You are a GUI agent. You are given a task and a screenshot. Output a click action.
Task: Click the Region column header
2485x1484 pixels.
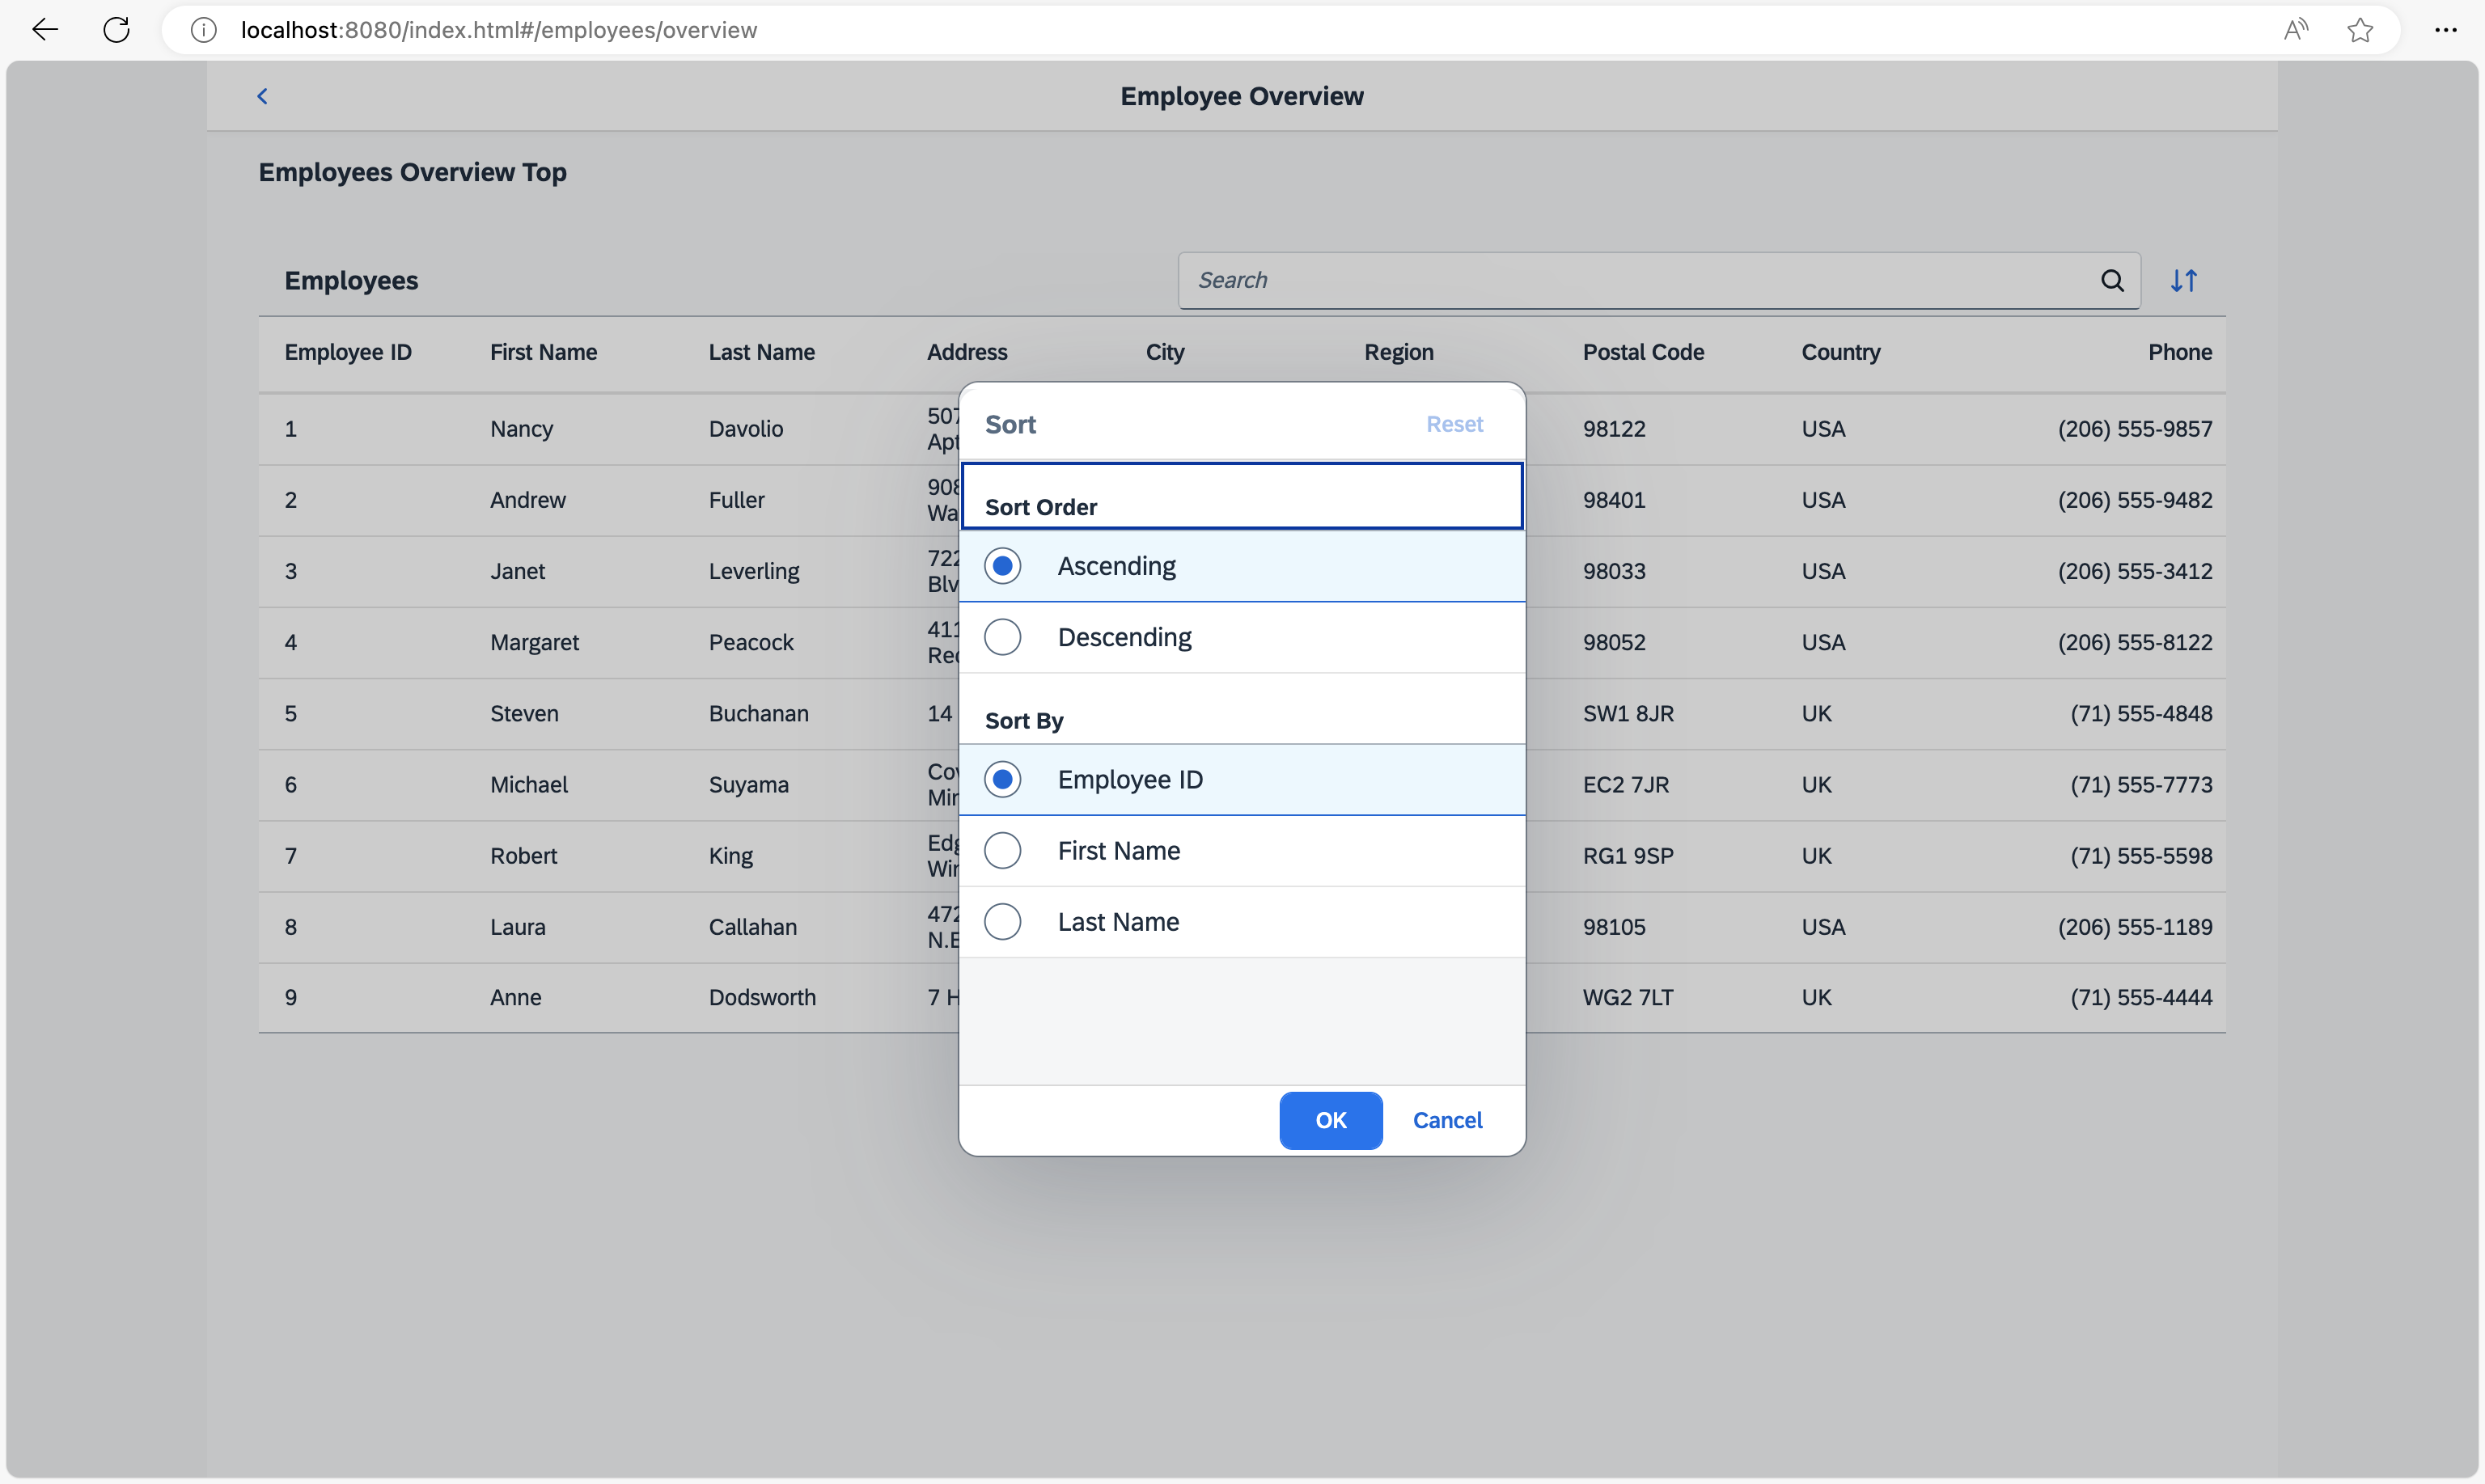tap(1399, 352)
